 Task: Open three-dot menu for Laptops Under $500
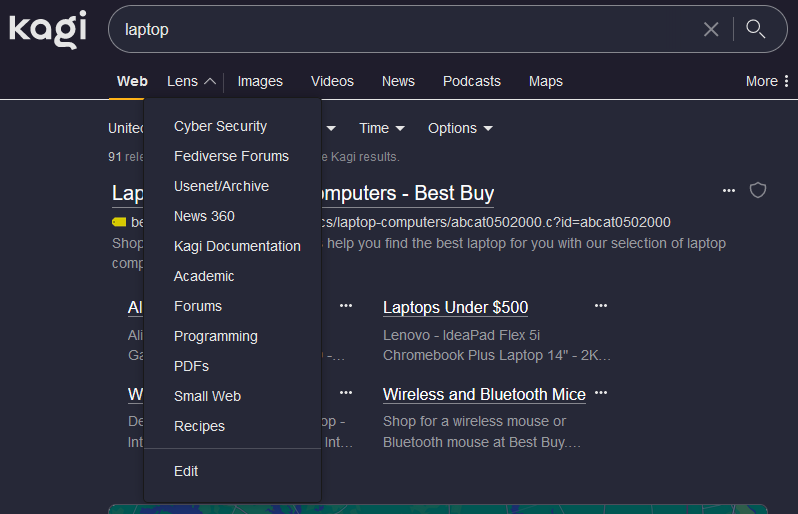coord(601,306)
